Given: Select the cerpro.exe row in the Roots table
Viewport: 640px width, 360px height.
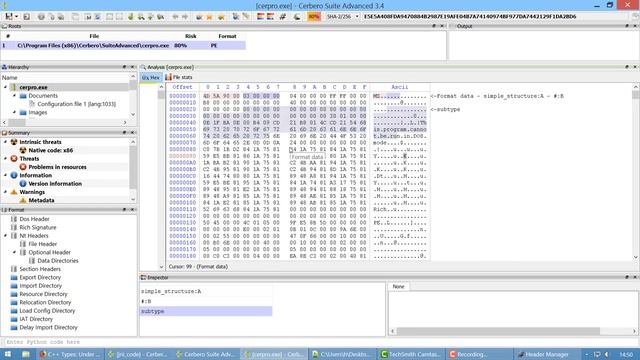Looking at the screenshot, I should pos(123,46).
